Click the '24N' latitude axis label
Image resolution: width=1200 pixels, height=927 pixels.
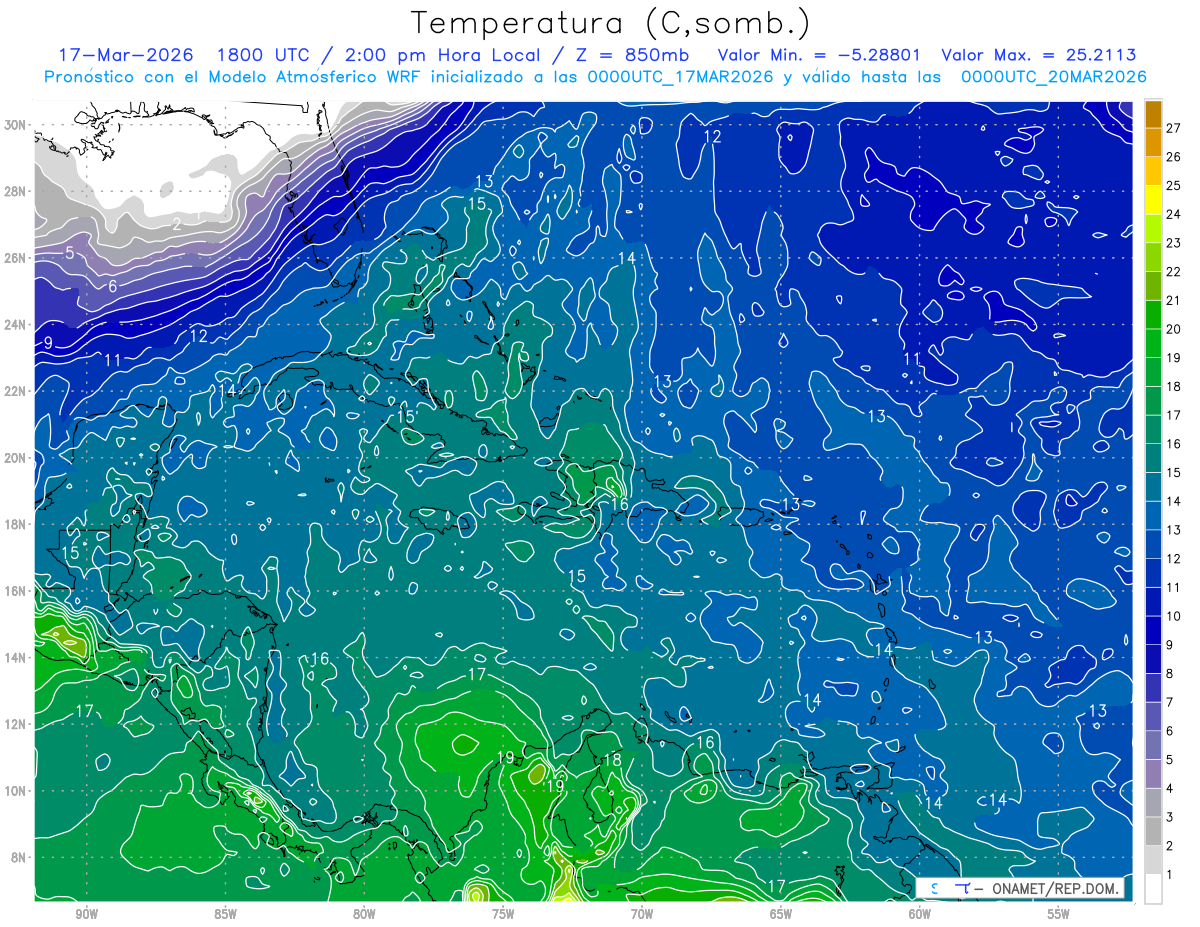pos(15,324)
